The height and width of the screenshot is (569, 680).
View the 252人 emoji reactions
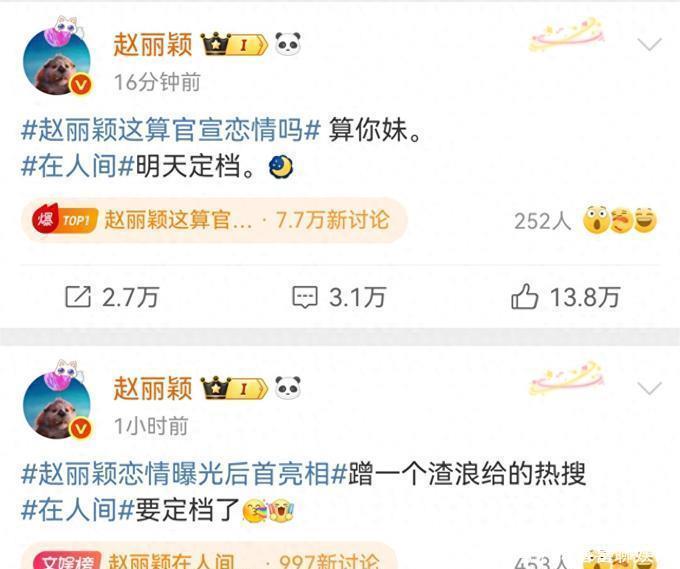[585, 220]
